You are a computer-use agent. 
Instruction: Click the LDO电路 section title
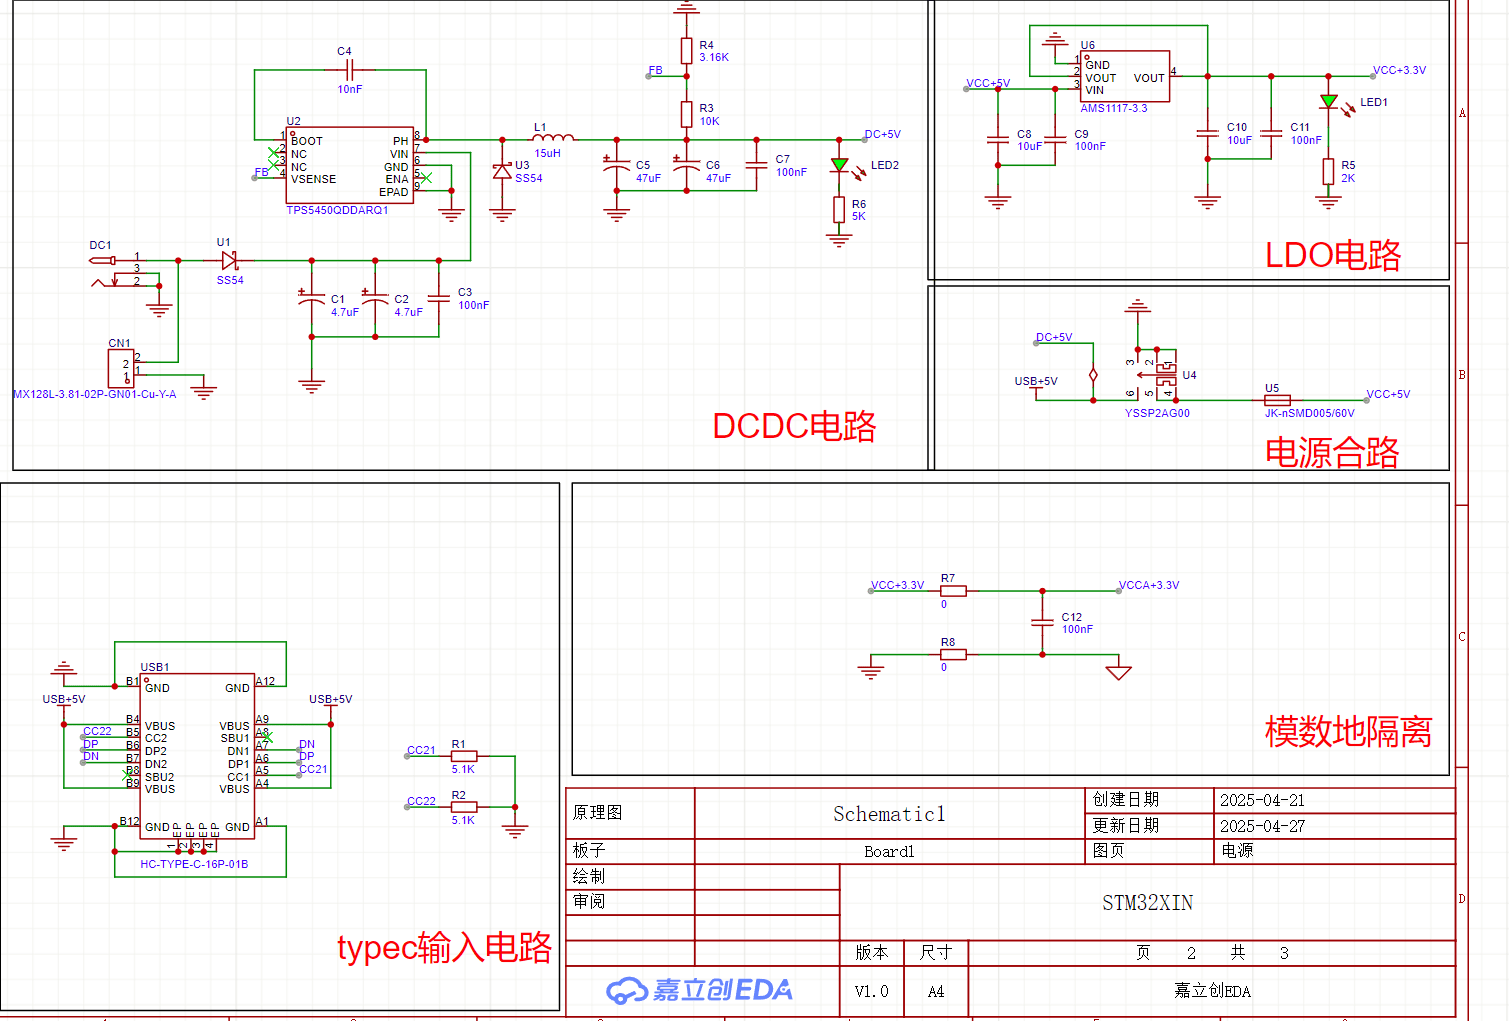click(1333, 255)
